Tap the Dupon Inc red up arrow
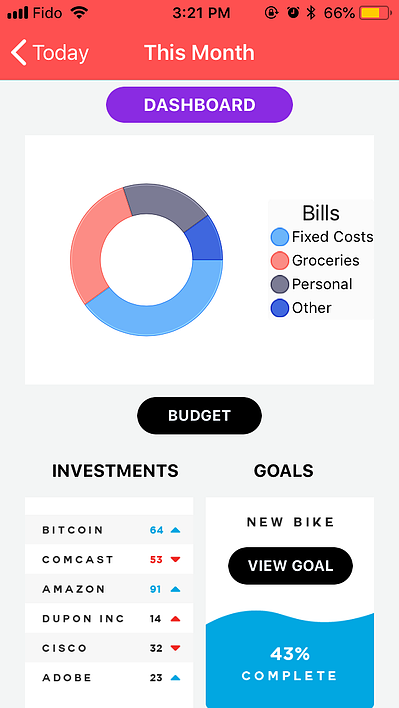 tap(176, 619)
